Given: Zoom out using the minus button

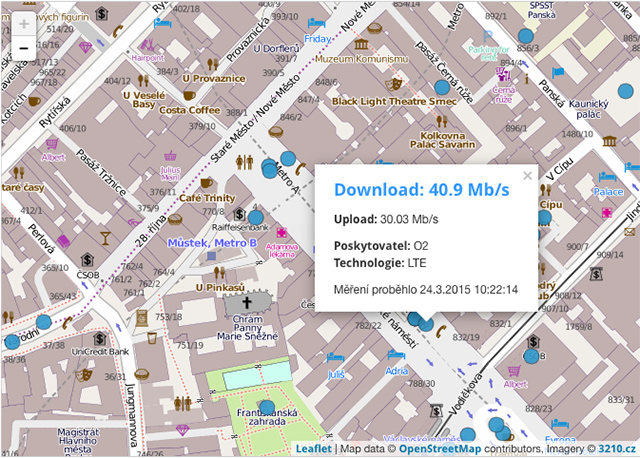Looking at the screenshot, I should coord(24,48).
